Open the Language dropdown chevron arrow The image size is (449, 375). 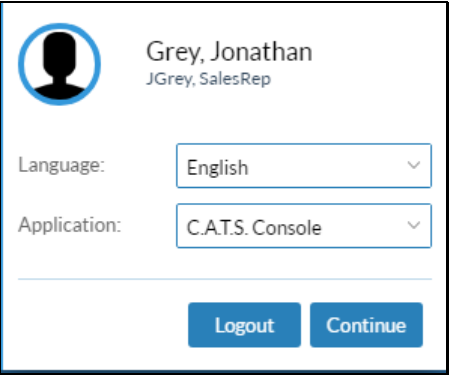click(x=414, y=165)
